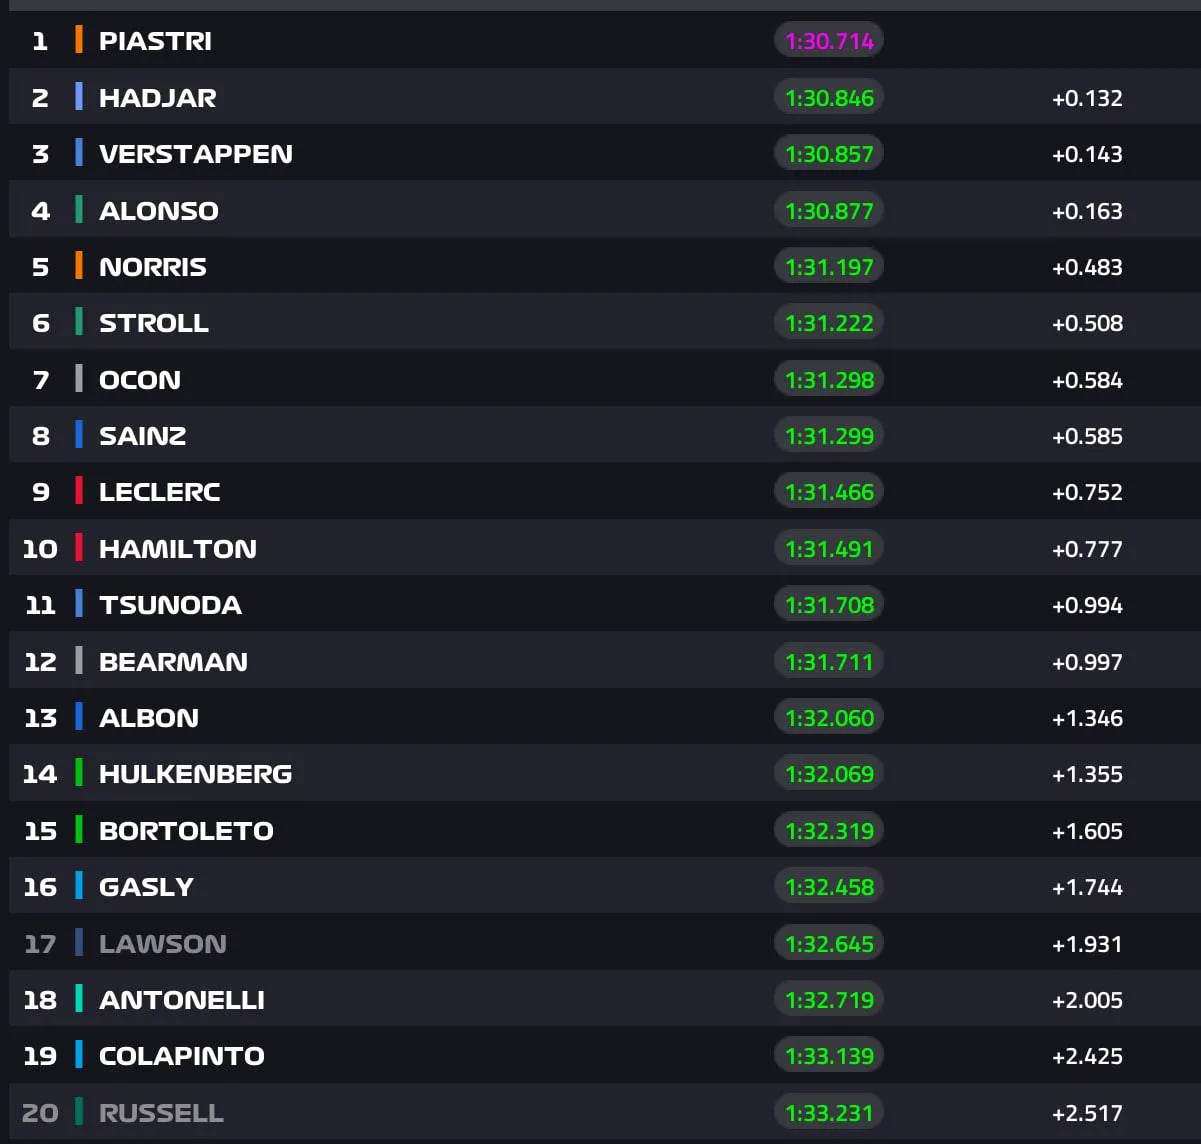Click Piastri's purple 1:30.714 lap time

829,41
